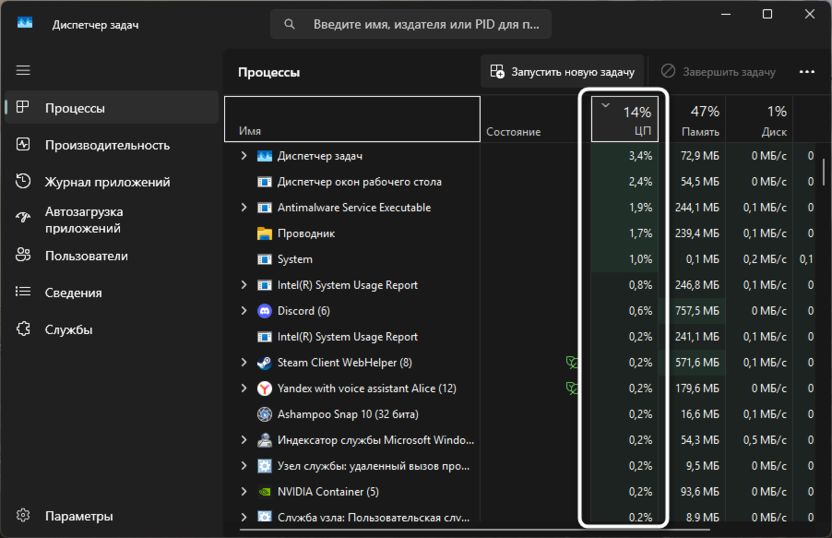Click the Ashampoo Snap 10 icon
Viewport: 832px width, 538px height.
coord(264,414)
